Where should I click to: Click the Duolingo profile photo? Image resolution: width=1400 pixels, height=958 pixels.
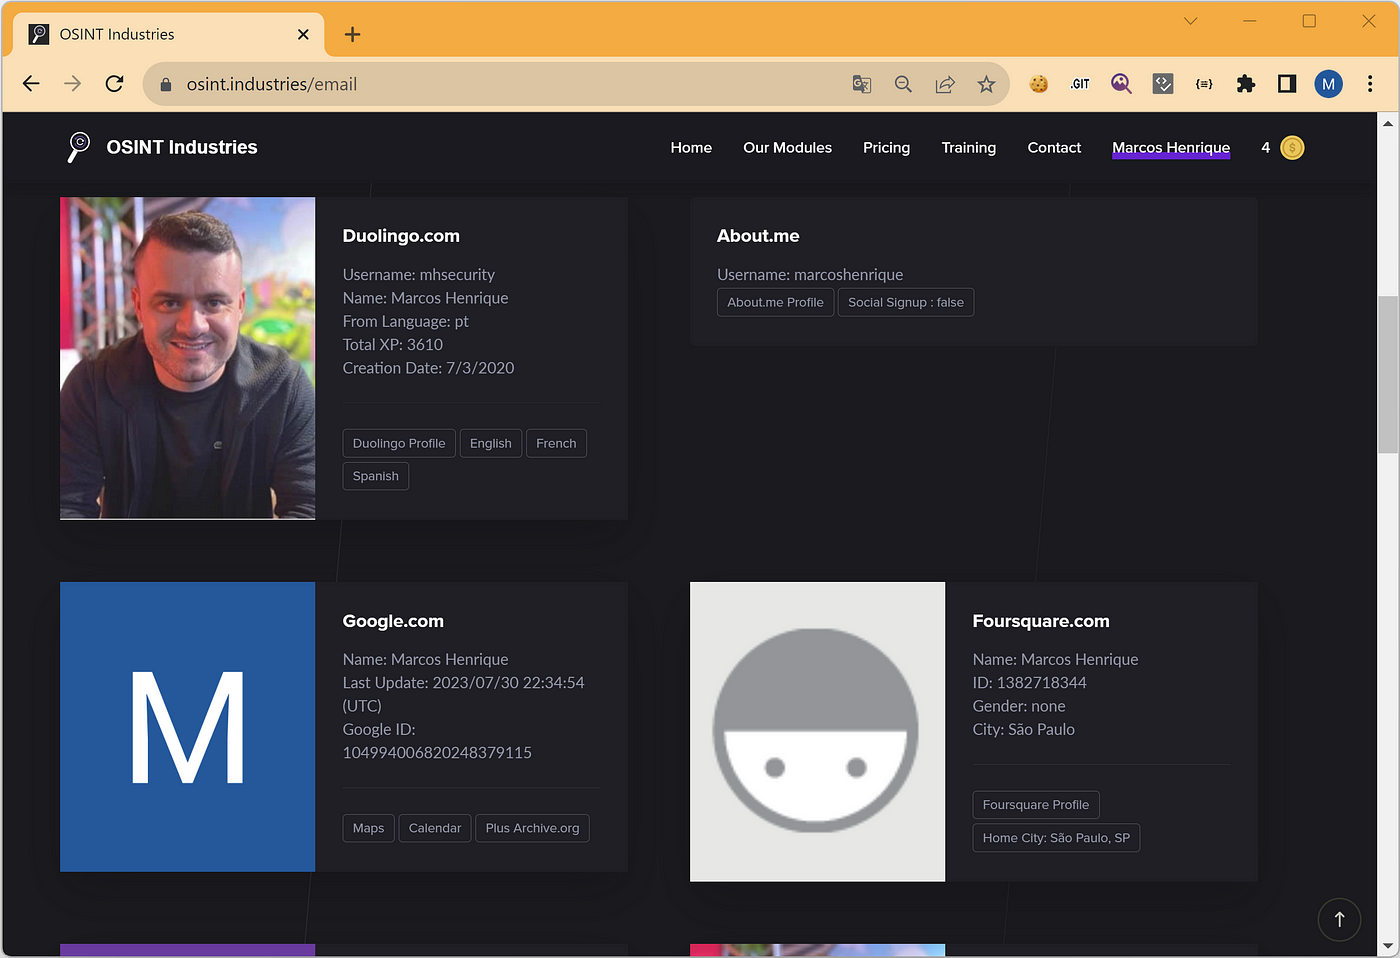click(187, 358)
